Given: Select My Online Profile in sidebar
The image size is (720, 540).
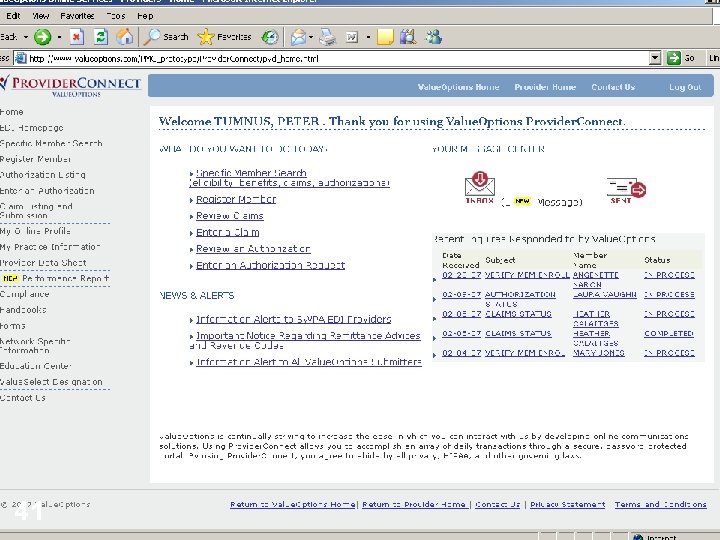Looking at the screenshot, I should (x=35, y=231).
